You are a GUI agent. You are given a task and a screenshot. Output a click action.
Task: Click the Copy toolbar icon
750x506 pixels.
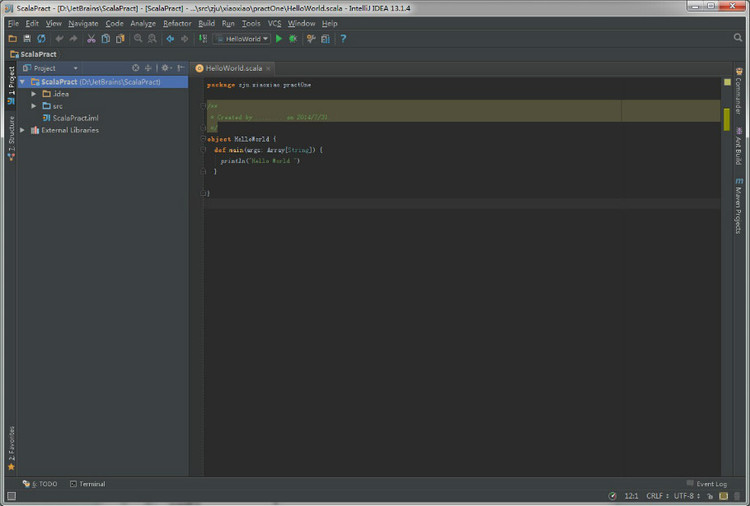pyautogui.click(x=105, y=39)
